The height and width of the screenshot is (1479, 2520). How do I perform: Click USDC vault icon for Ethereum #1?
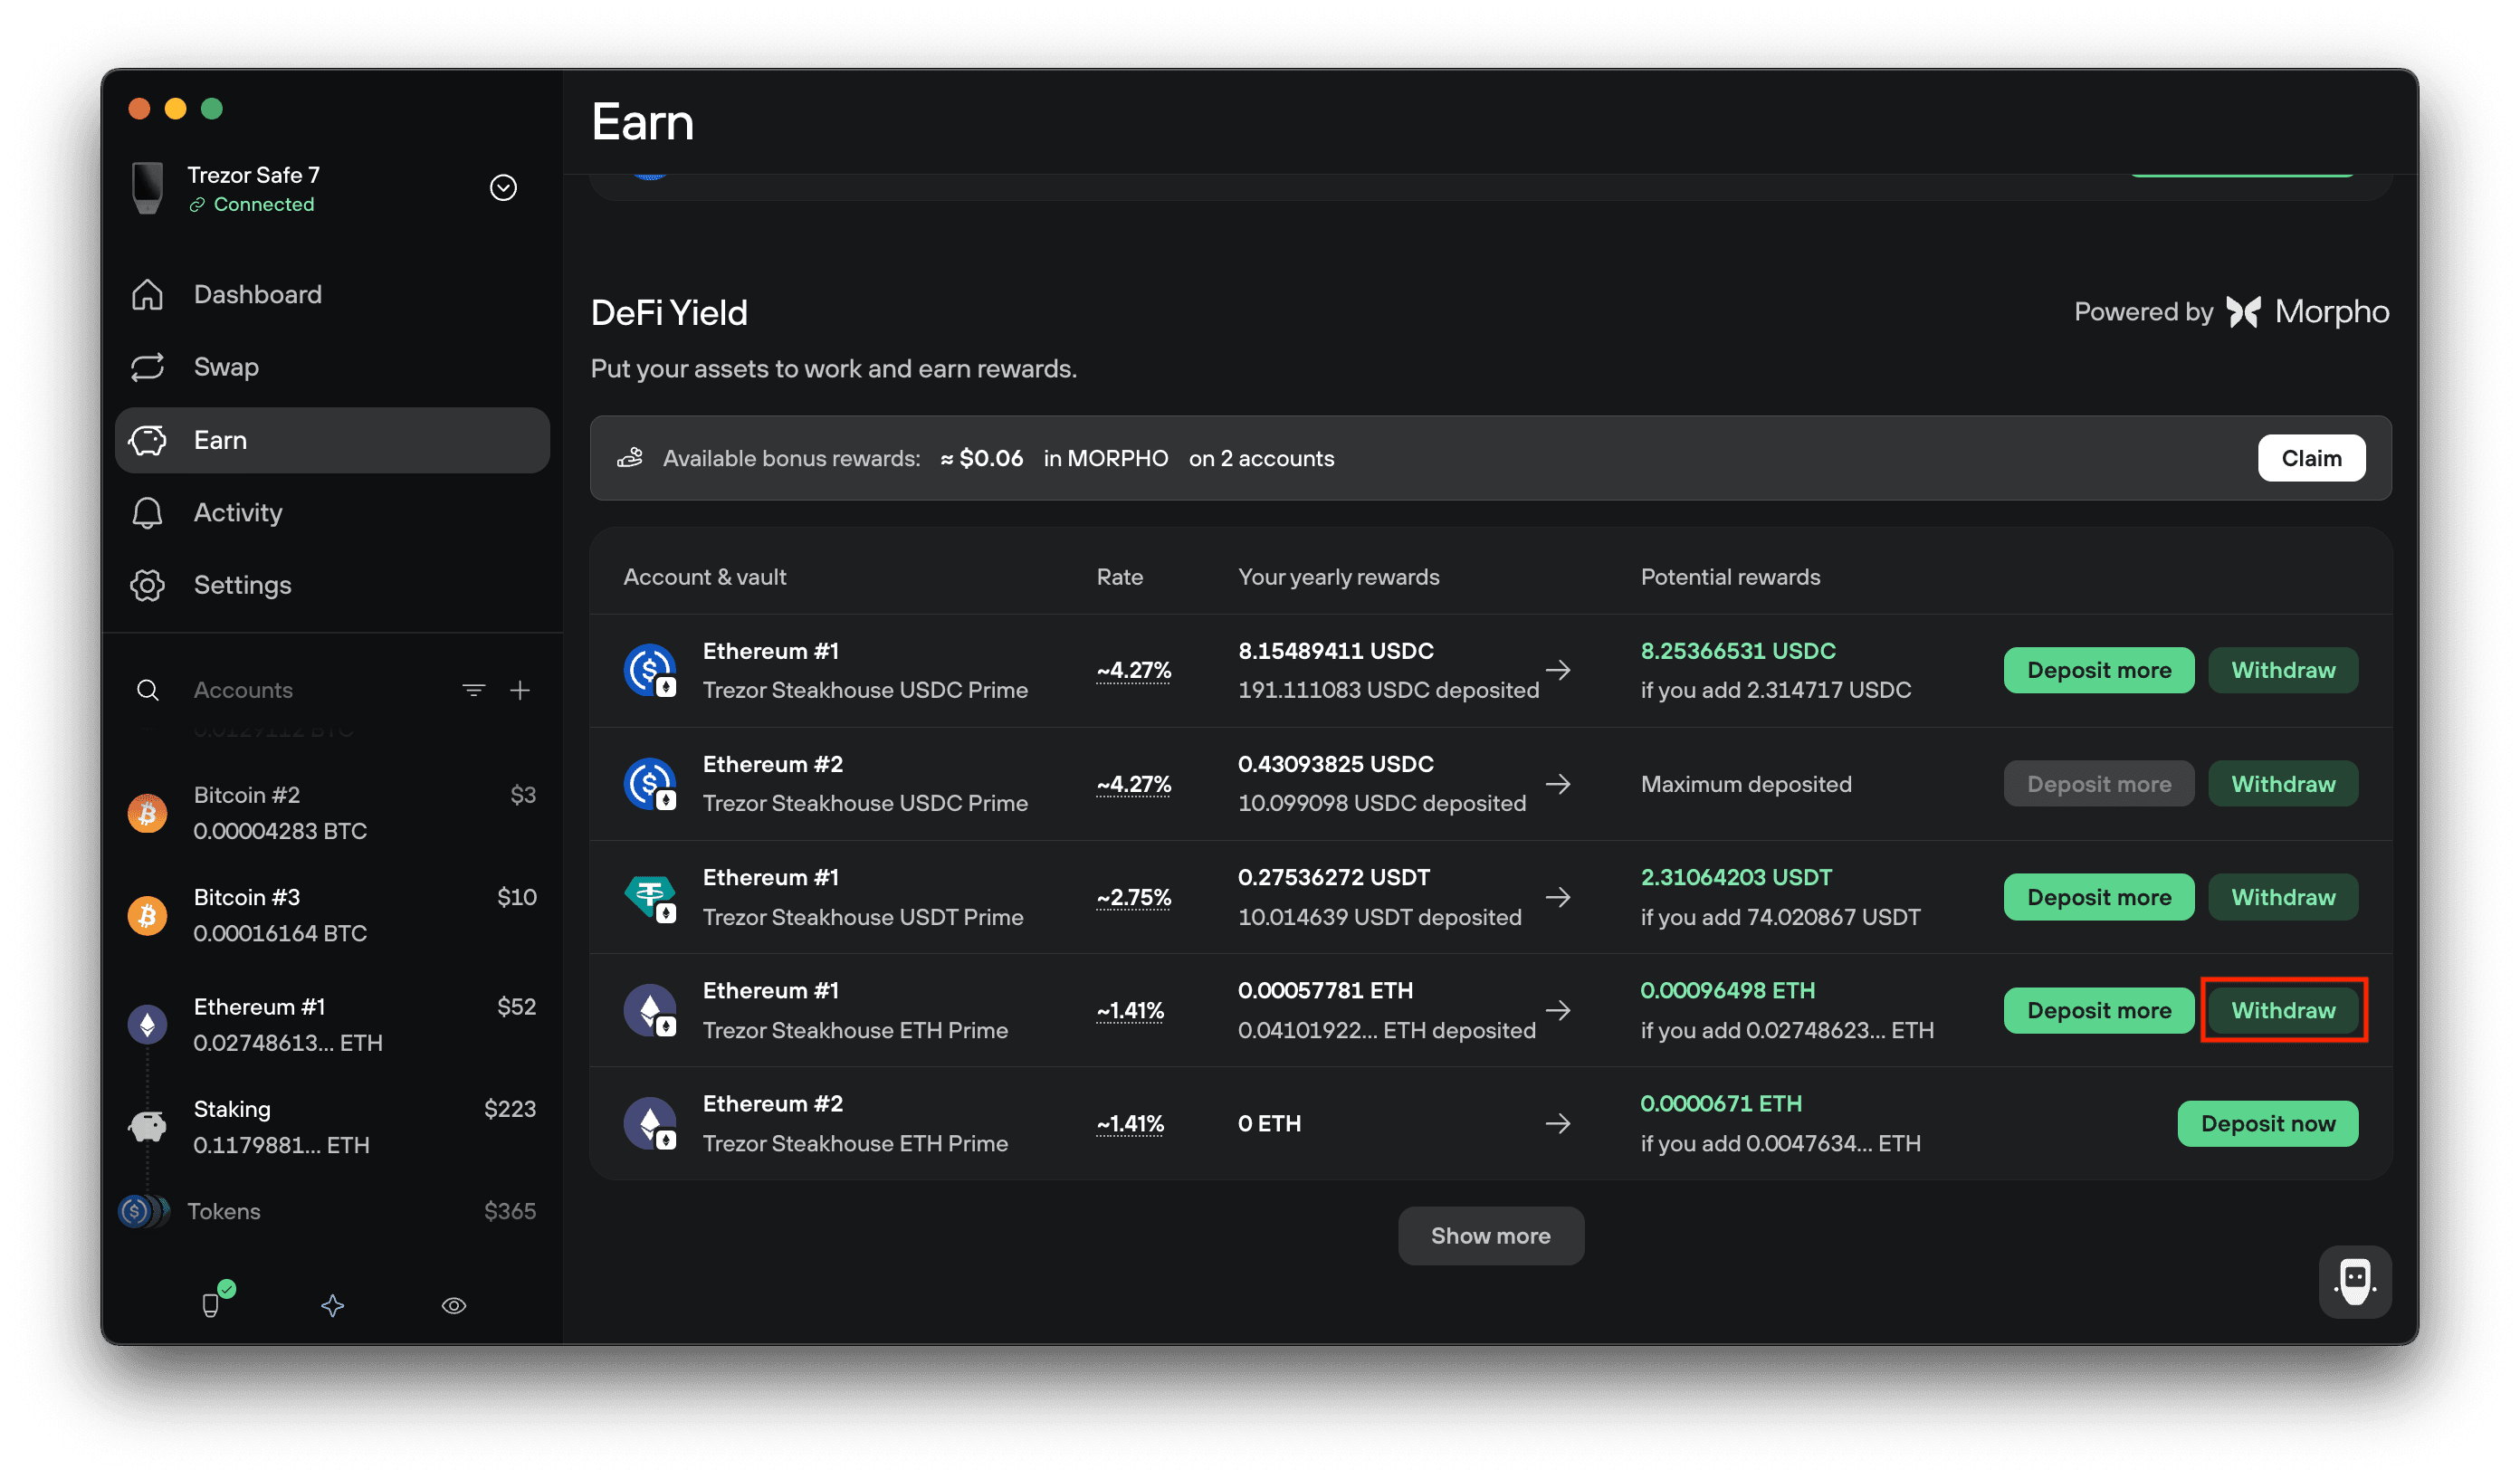pyautogui.click(x=650, y=670)
